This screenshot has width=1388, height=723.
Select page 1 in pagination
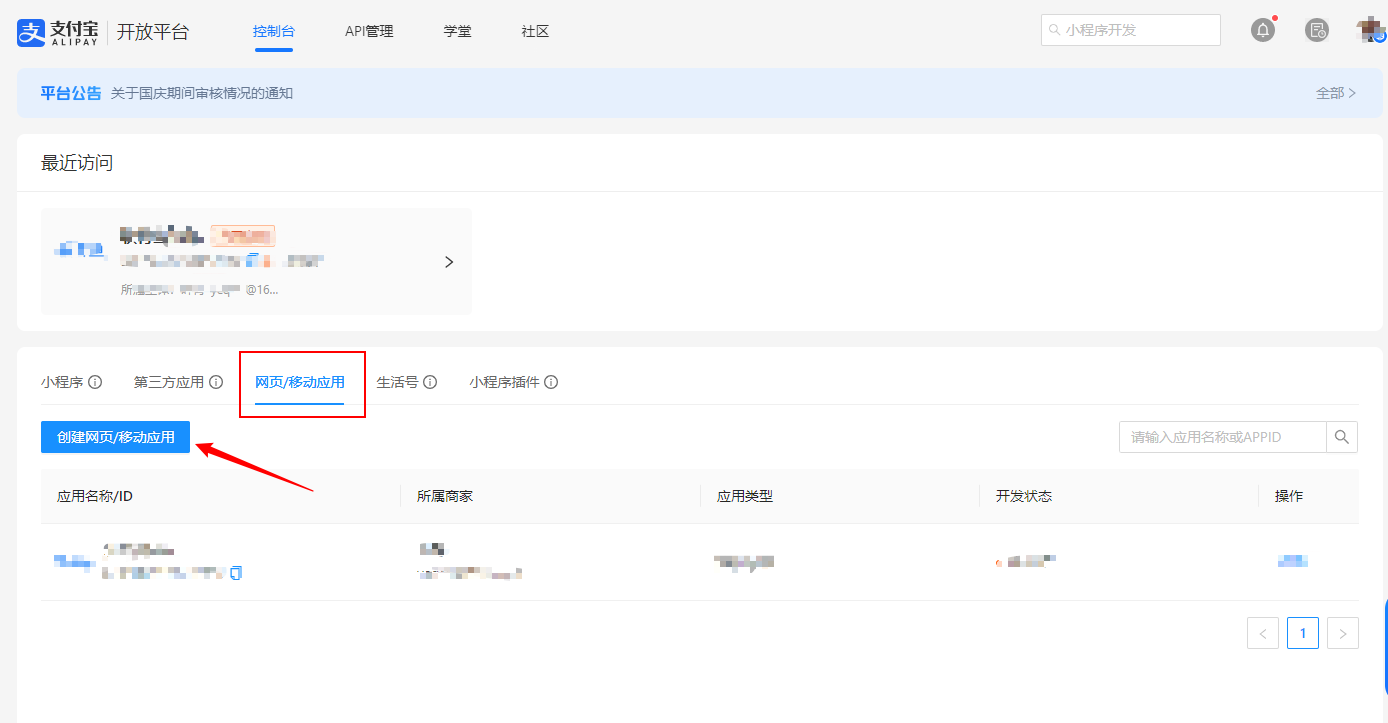pyautogui.click(x=1303, y=633)
